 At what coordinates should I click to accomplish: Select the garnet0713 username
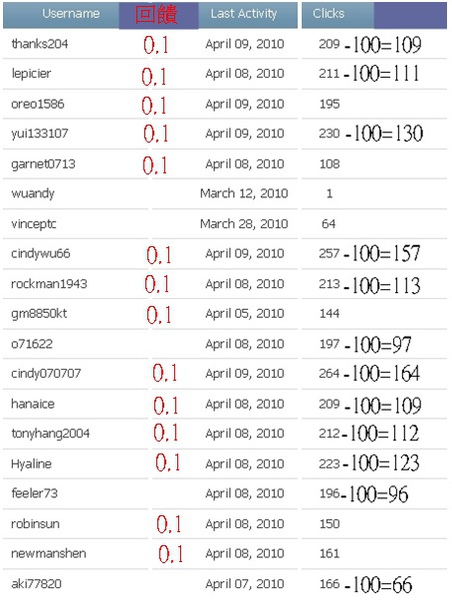(43, 164)
